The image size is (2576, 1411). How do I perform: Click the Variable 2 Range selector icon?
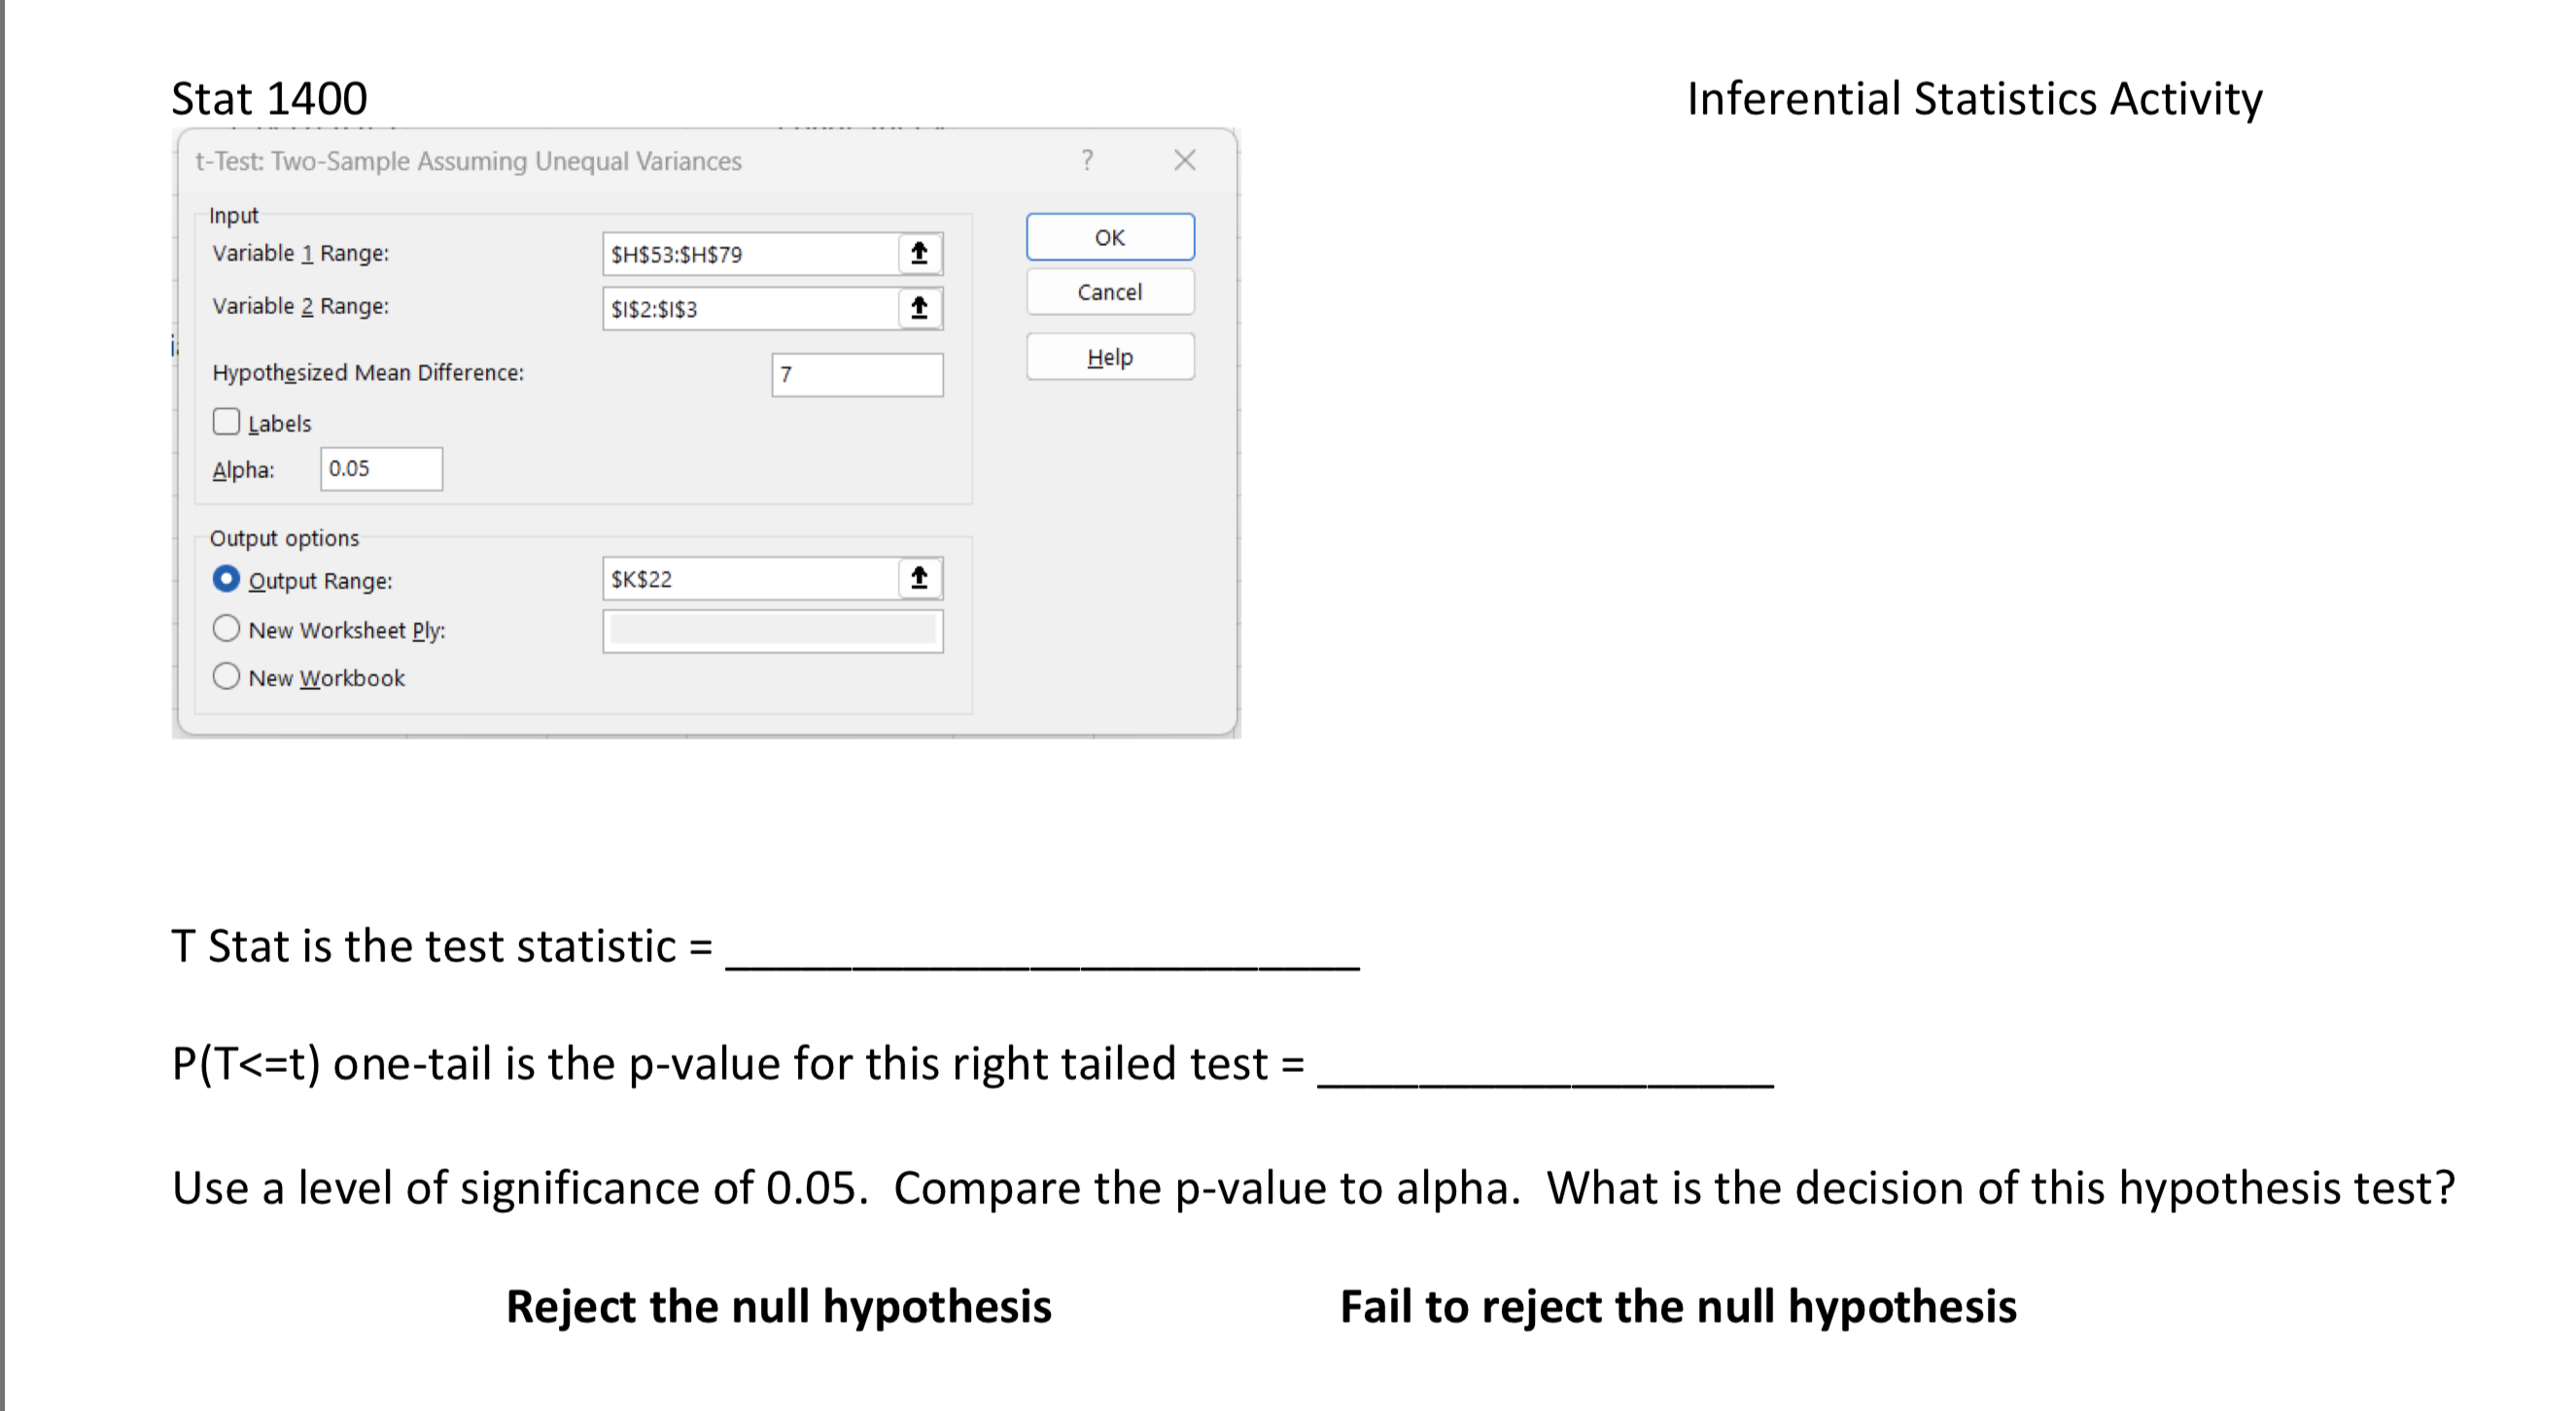pyautogui.click(x=919, y=308)
